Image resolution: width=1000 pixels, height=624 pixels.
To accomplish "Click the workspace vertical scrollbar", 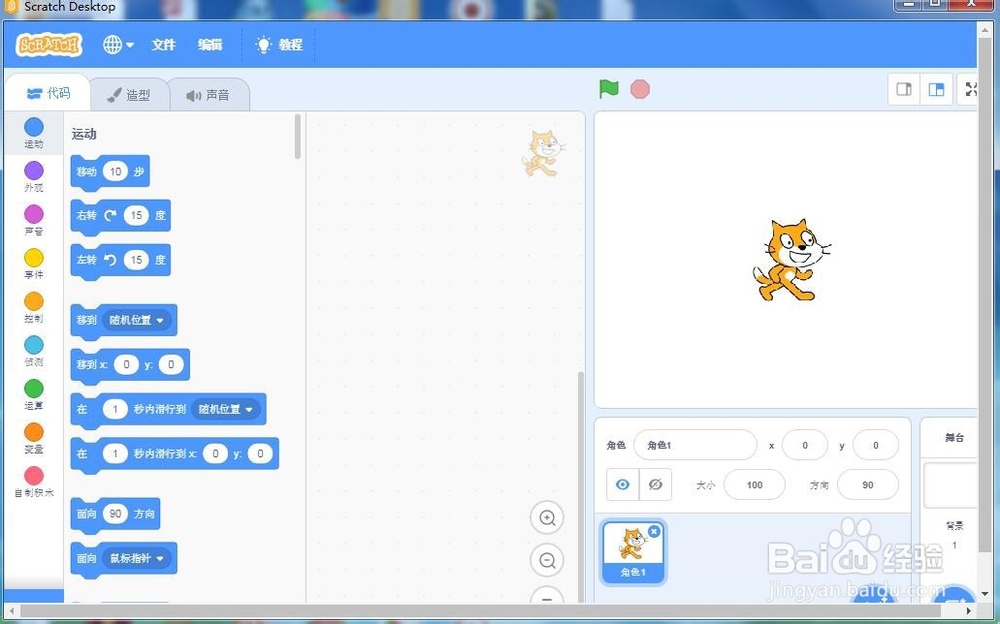I will point(580,486).
